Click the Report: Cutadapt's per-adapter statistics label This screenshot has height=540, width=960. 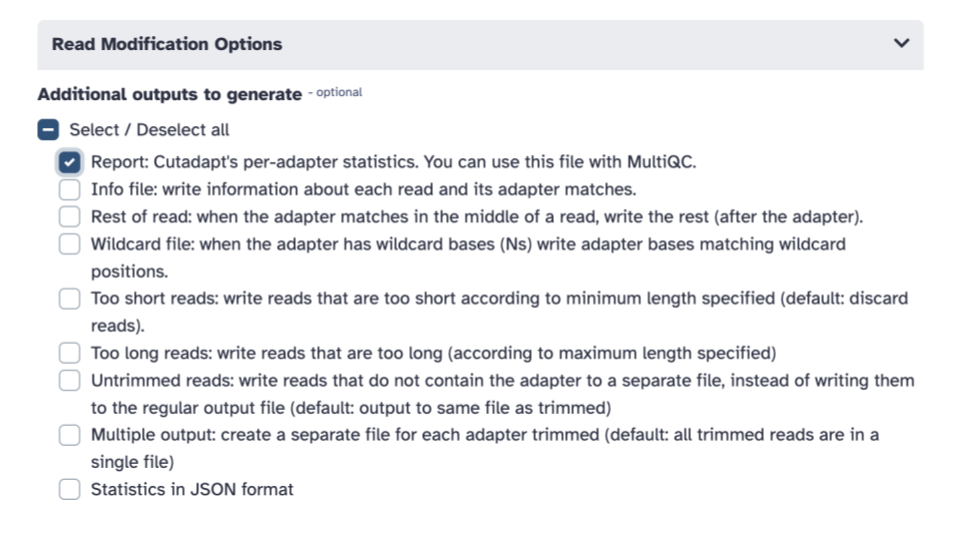pos(393,162)
